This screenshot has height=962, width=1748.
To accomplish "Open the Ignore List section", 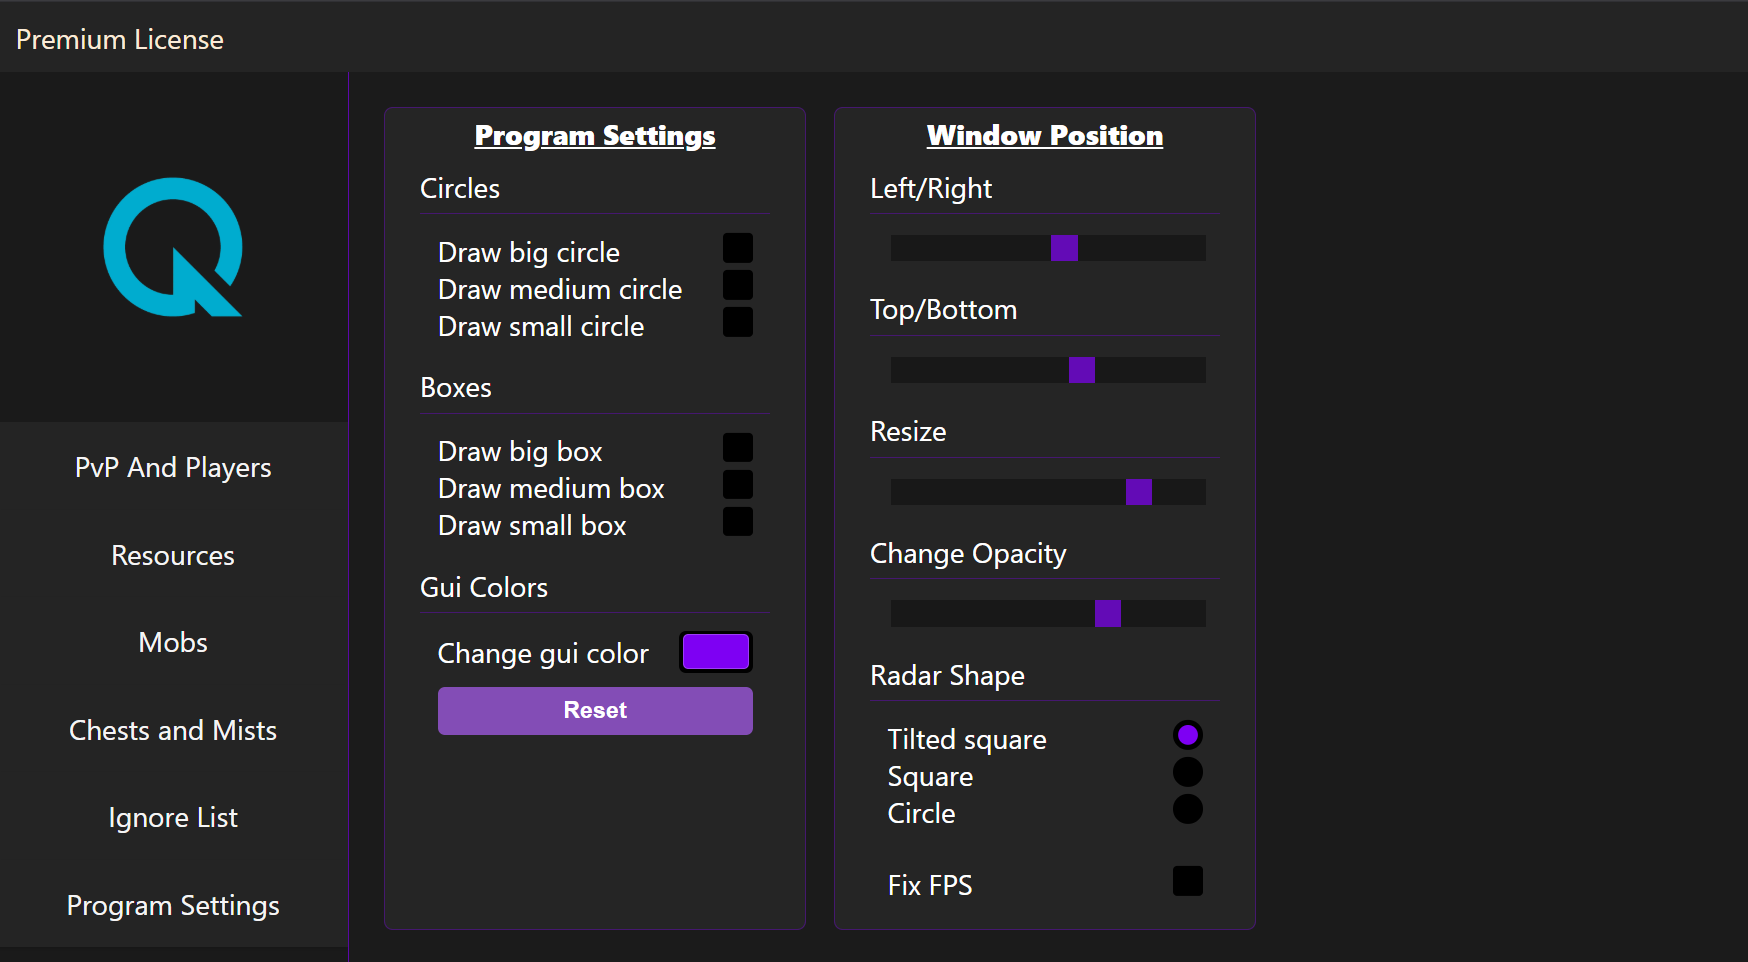I will [x=173, y=817].
